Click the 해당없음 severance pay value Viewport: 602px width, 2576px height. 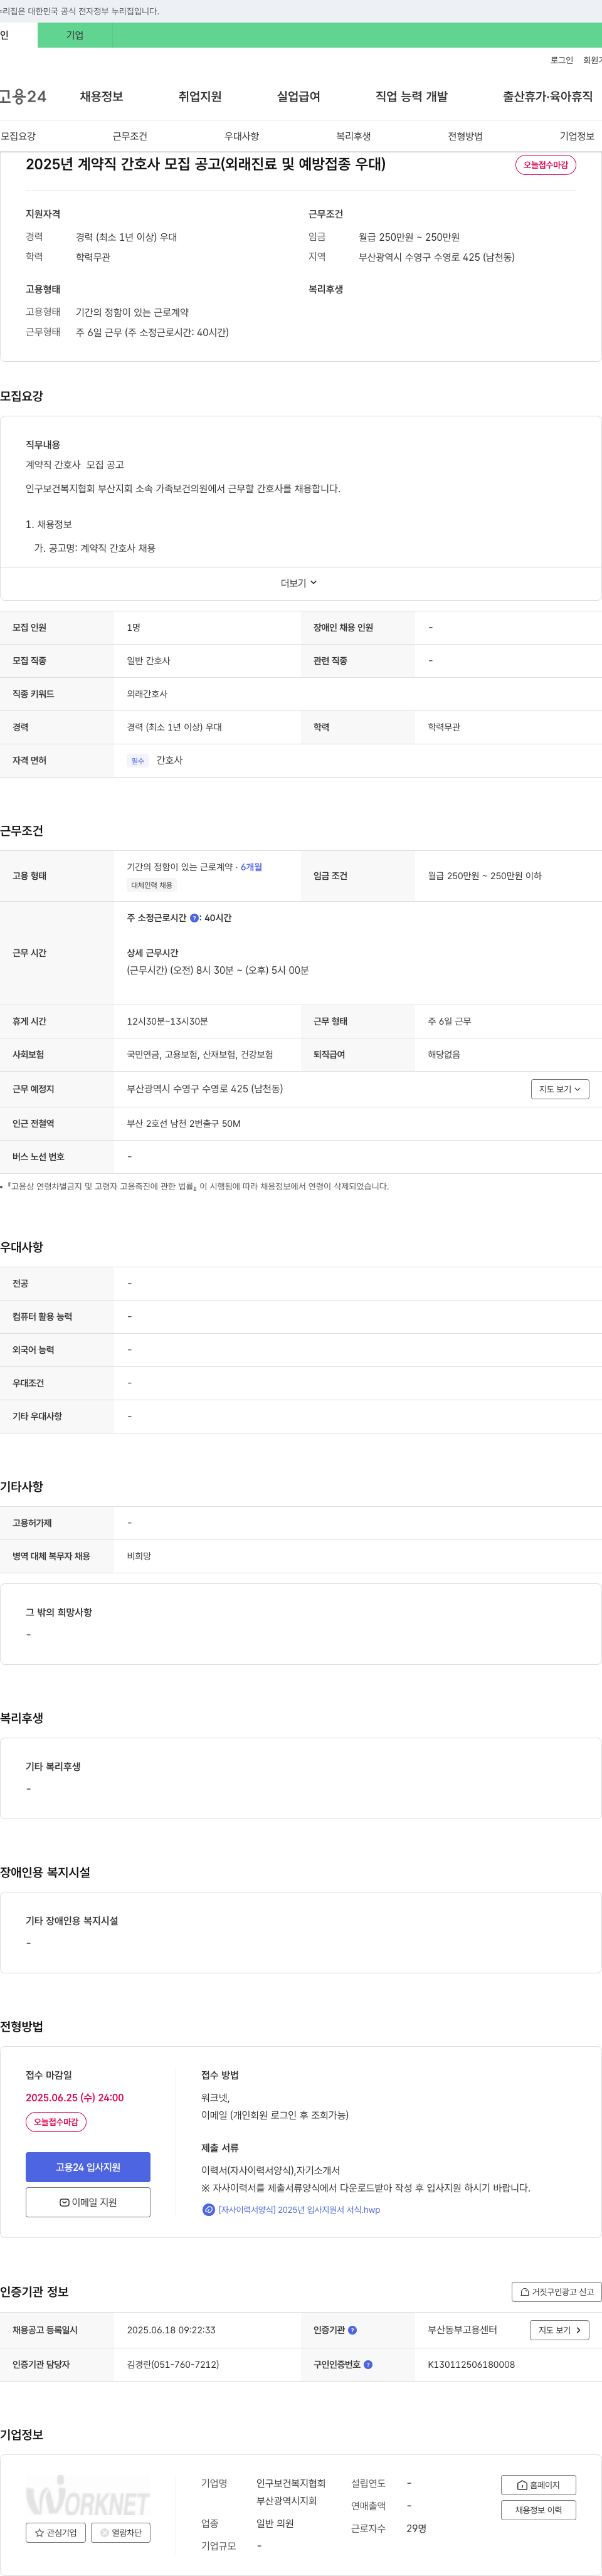coord(444,1055)
